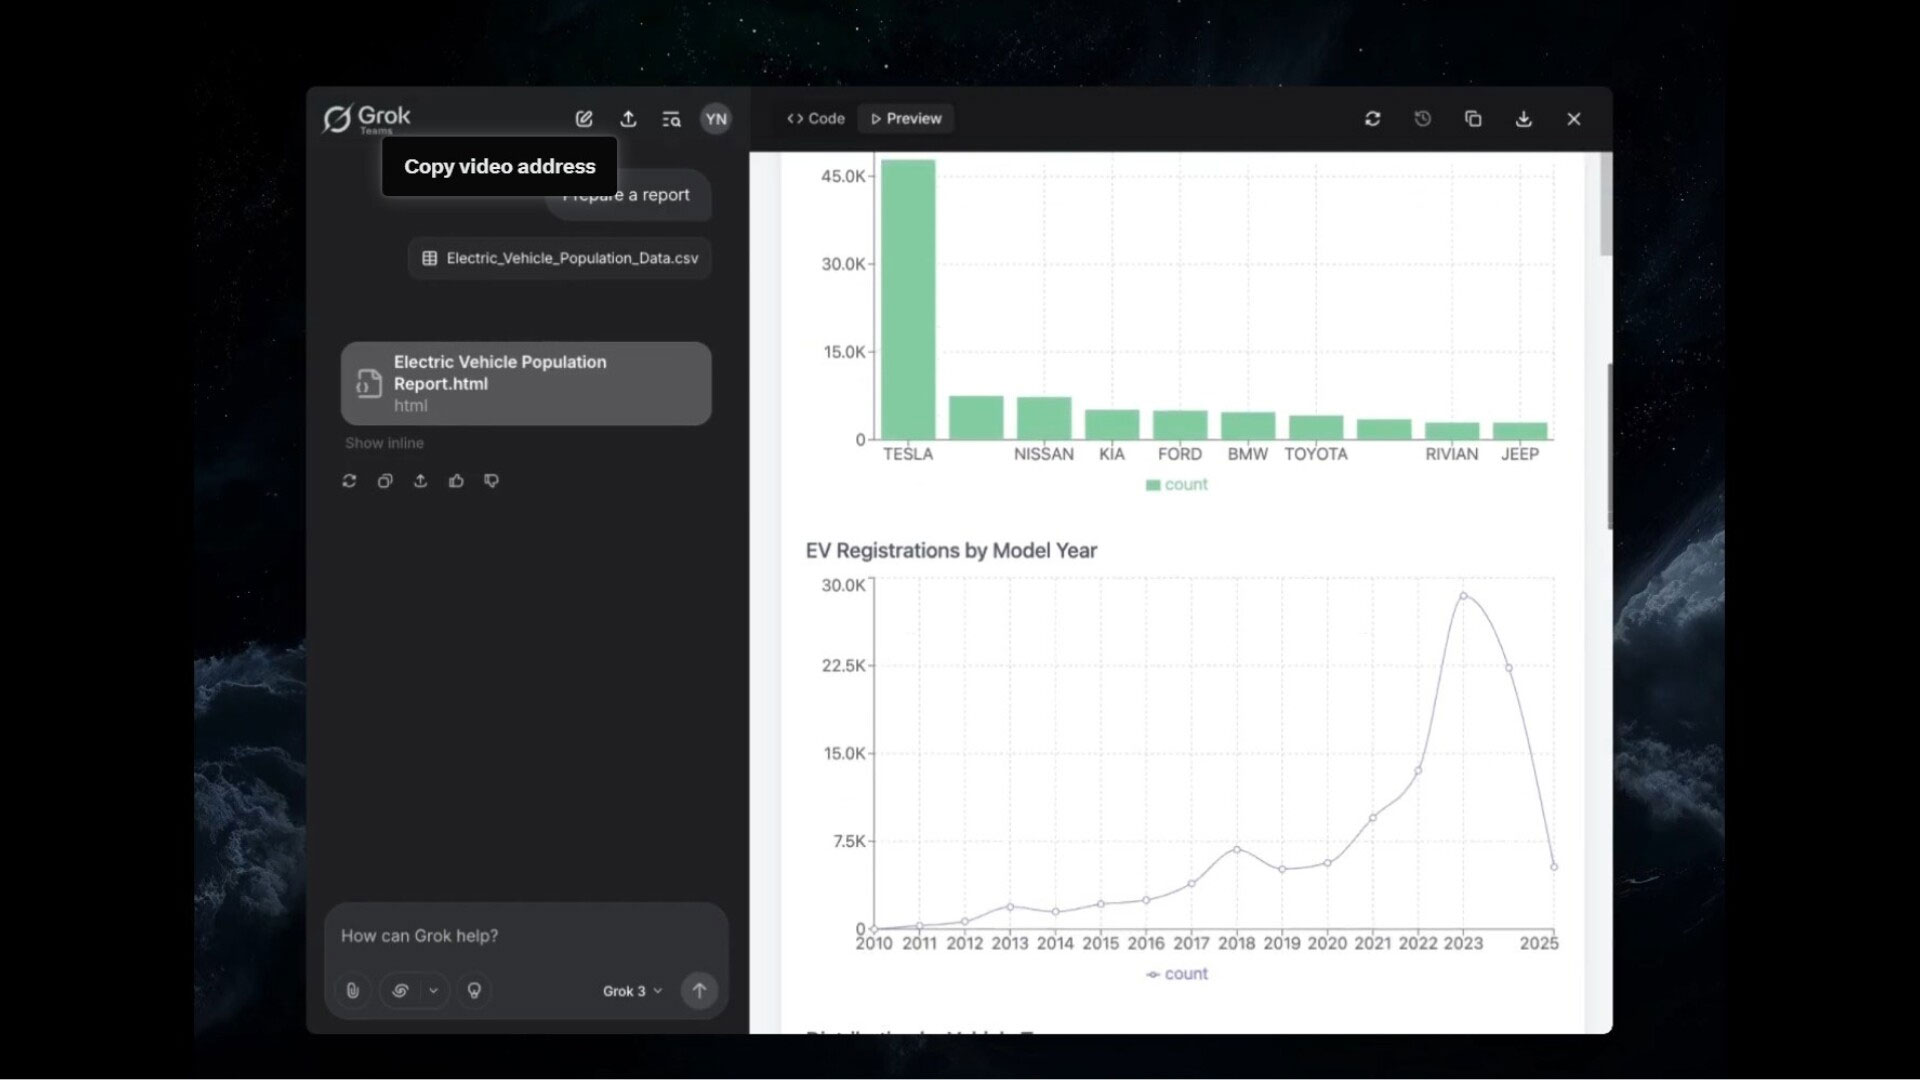
Task: Expand the DeepSearch options chevron
Action: point(433,990)
